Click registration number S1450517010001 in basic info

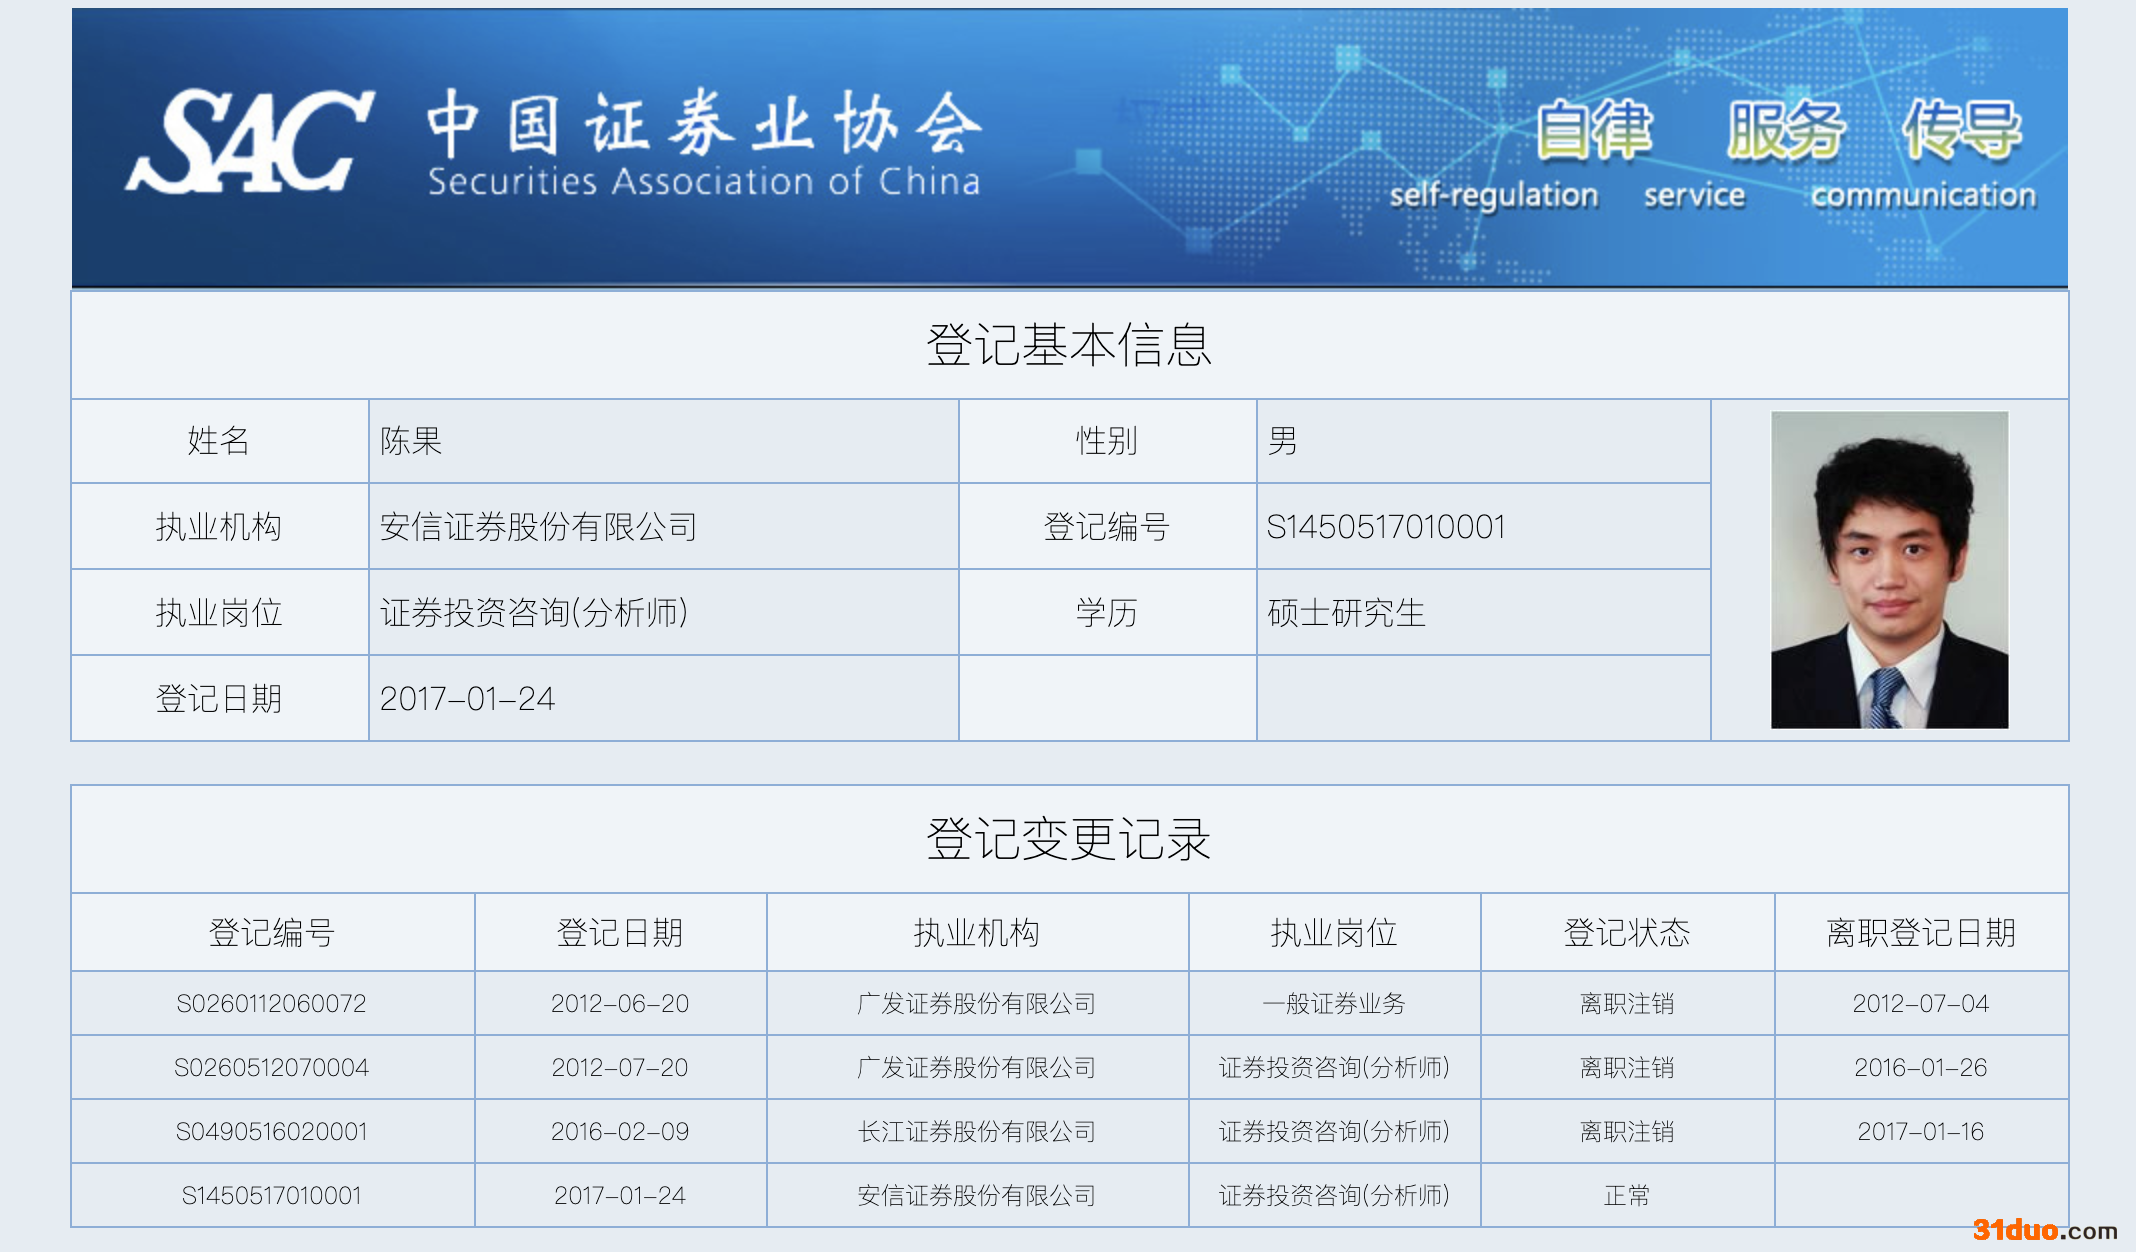pyautogui.click(x=1385, y=527)
